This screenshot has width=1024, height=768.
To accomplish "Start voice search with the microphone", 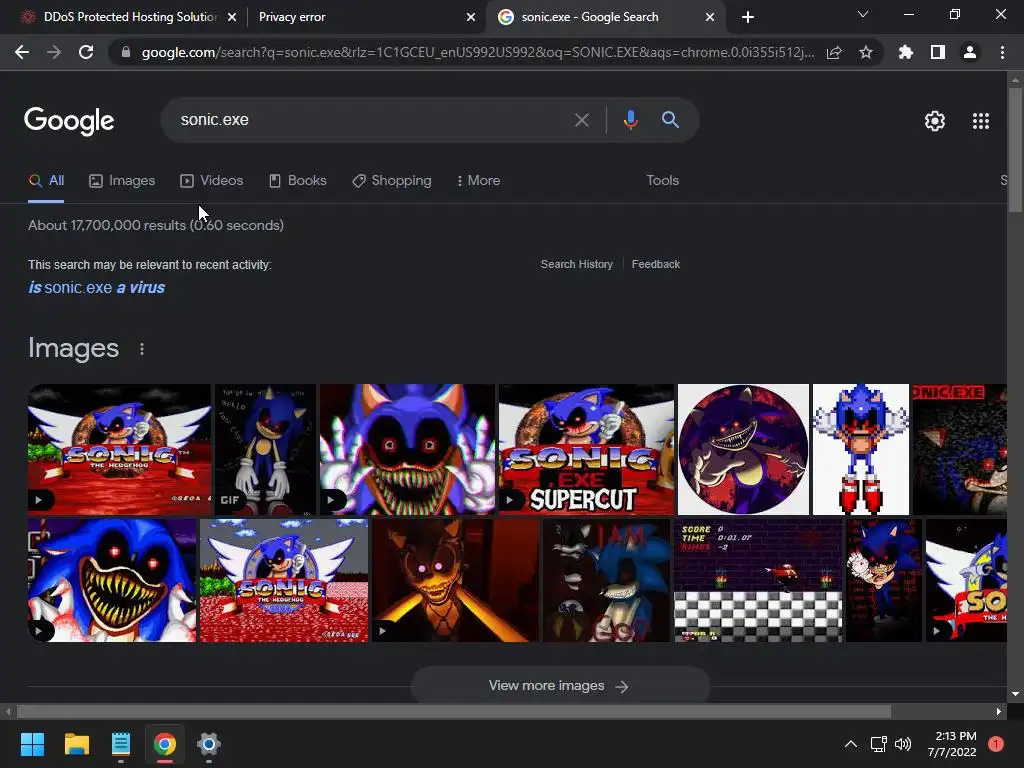I will 630,120.
